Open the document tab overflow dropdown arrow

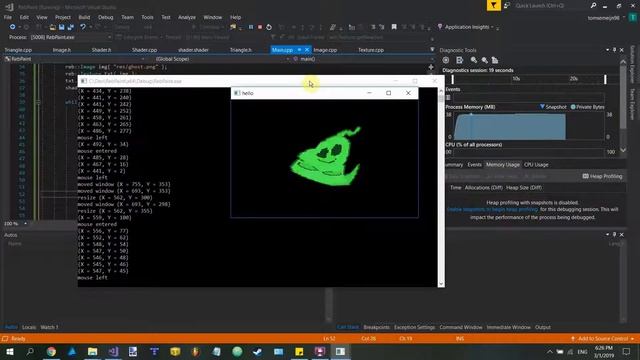tap(432, 50)
